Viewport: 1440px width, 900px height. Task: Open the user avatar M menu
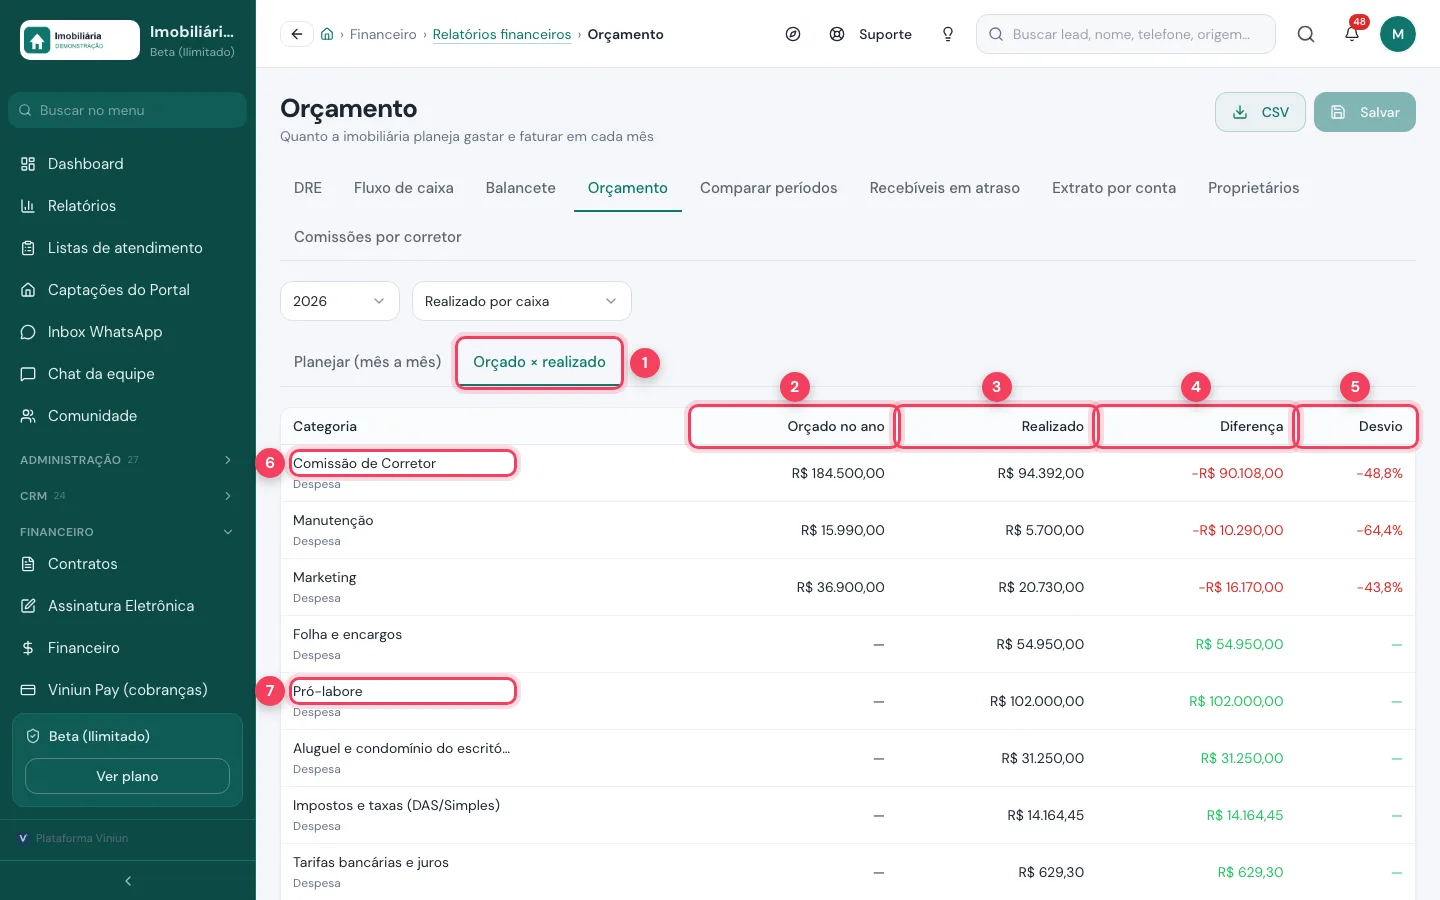coord(1398,34)
